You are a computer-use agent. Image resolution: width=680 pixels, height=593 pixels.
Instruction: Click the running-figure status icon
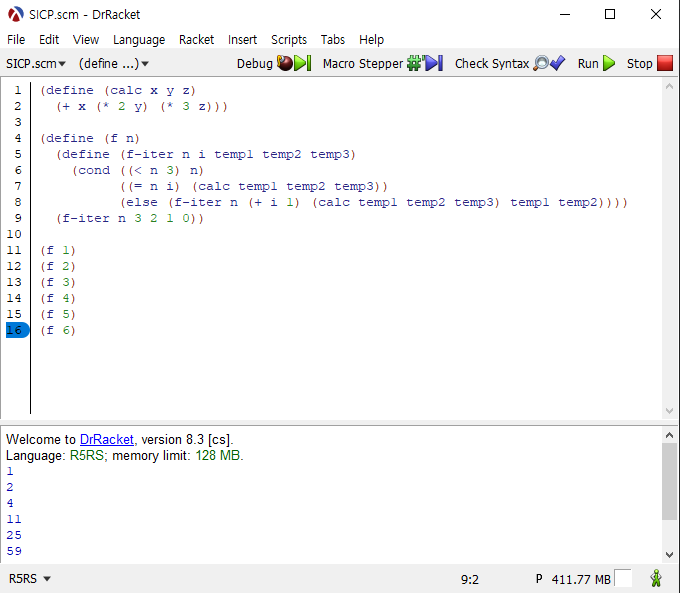click(x=656, y=578)
